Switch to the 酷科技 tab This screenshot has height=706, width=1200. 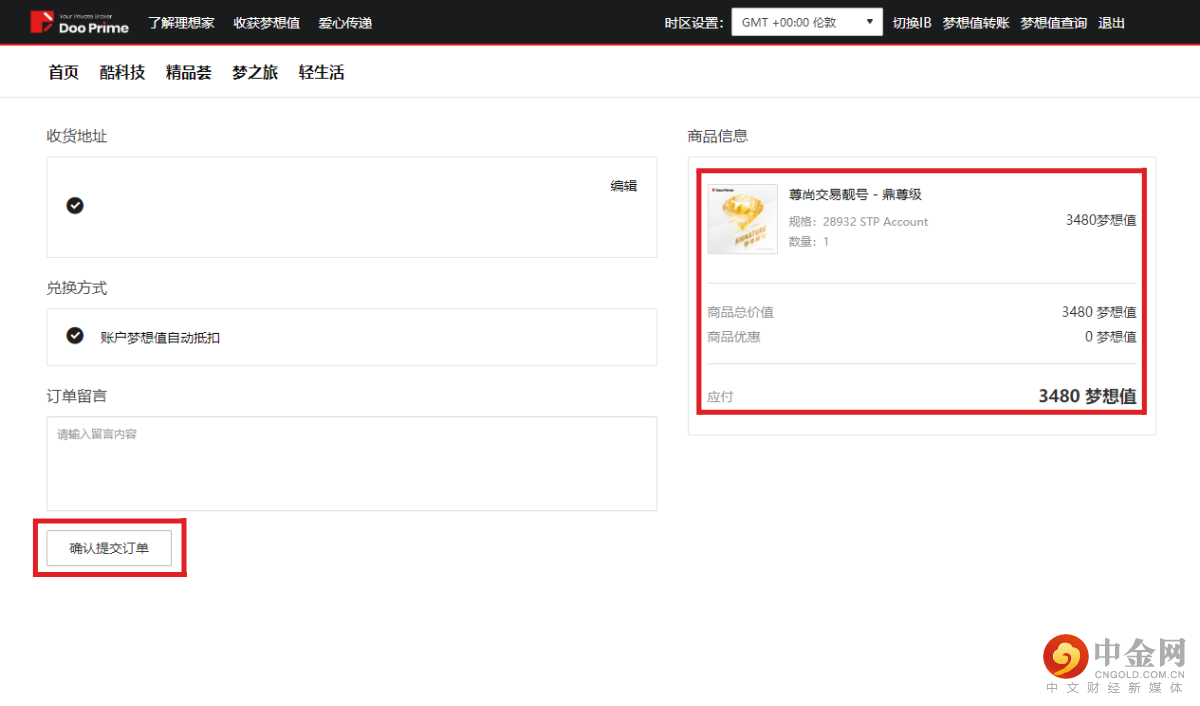point(122,72)
